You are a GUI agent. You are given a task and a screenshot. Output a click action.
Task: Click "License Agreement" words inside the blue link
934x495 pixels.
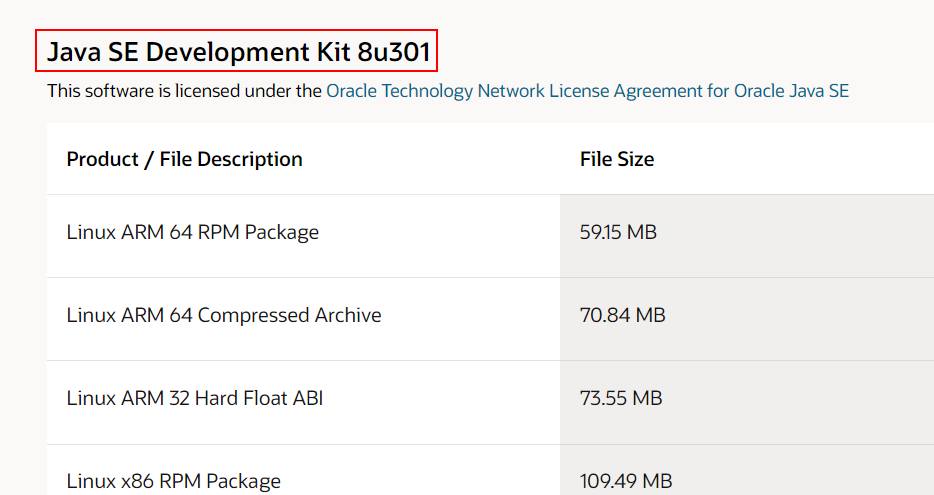(626, 91)
